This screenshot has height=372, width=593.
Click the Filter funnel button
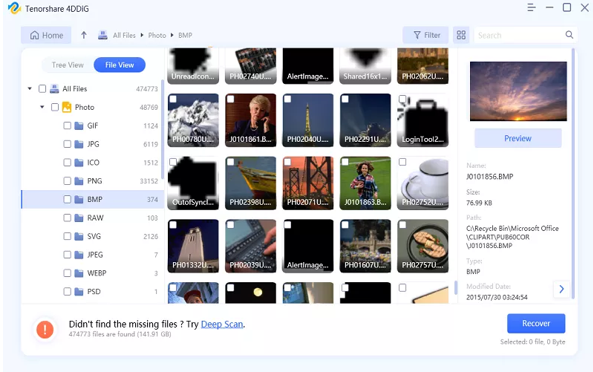pos(426,35)
